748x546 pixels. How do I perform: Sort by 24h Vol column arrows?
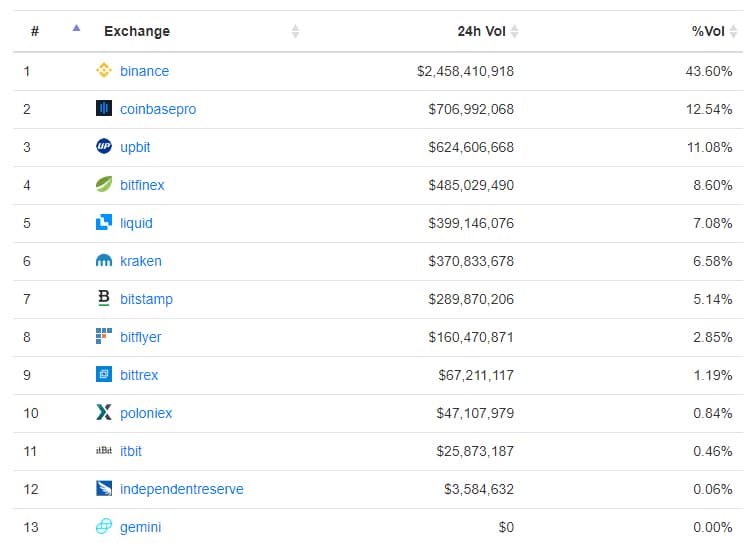point(515,32)
